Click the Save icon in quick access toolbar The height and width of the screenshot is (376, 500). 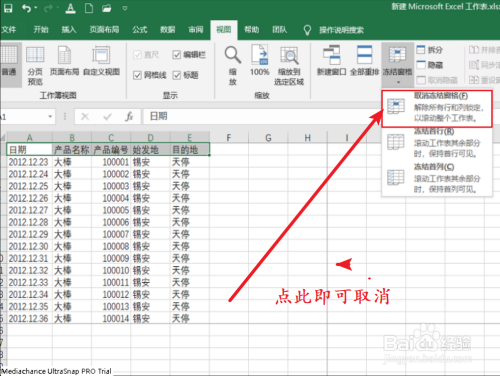[x=8, y=8]
